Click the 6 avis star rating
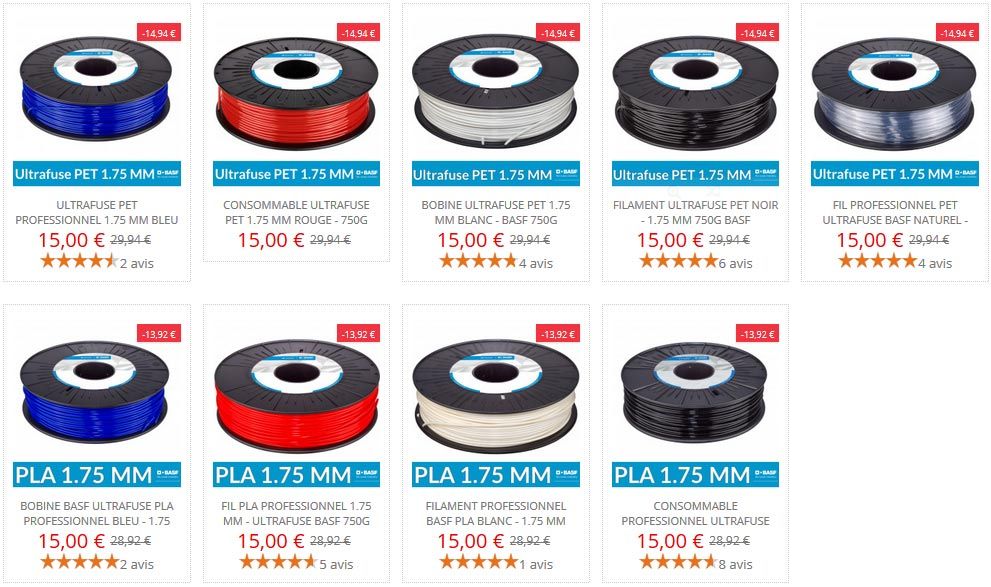991x587 pixels. [x=695, y=262]
